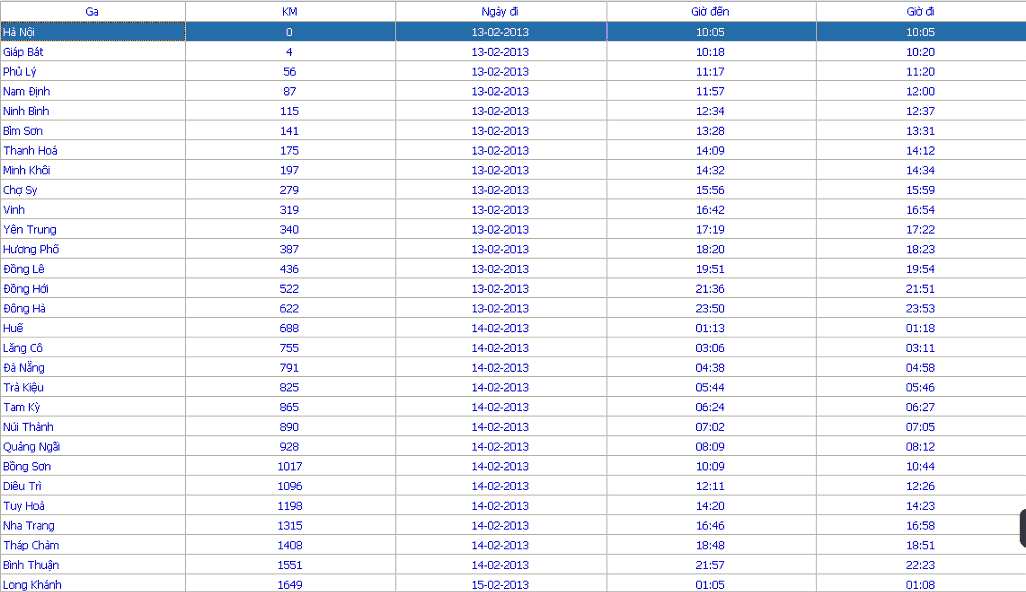The image size is (1026, 592).
Task: Select the Chợ Sy station cell
Action: (92, 190)
